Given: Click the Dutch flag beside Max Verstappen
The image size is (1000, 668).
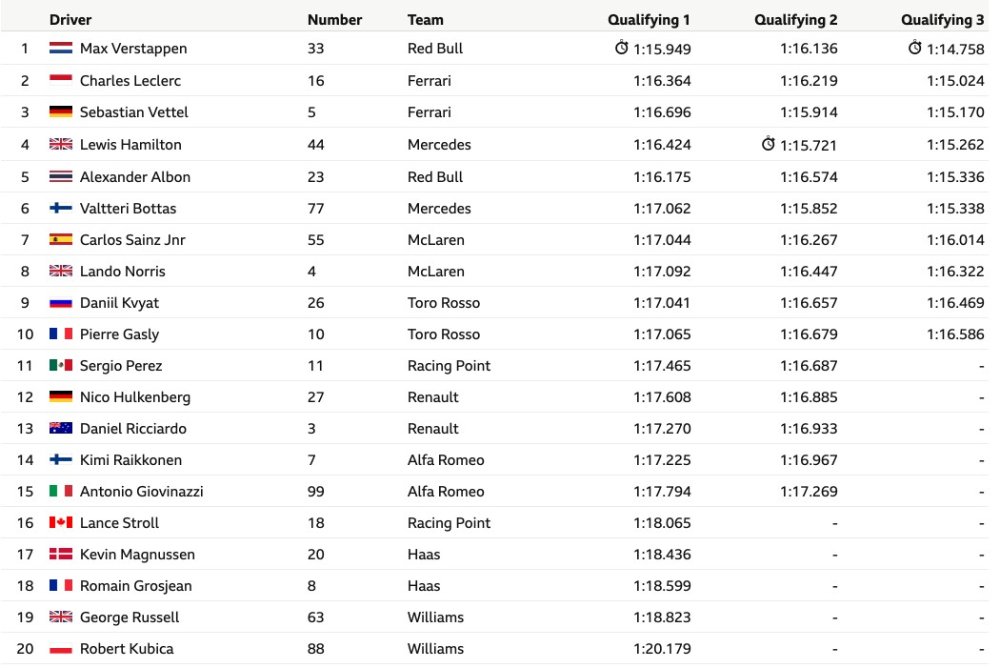Looking at the screenshot, I should click(61, 48).
